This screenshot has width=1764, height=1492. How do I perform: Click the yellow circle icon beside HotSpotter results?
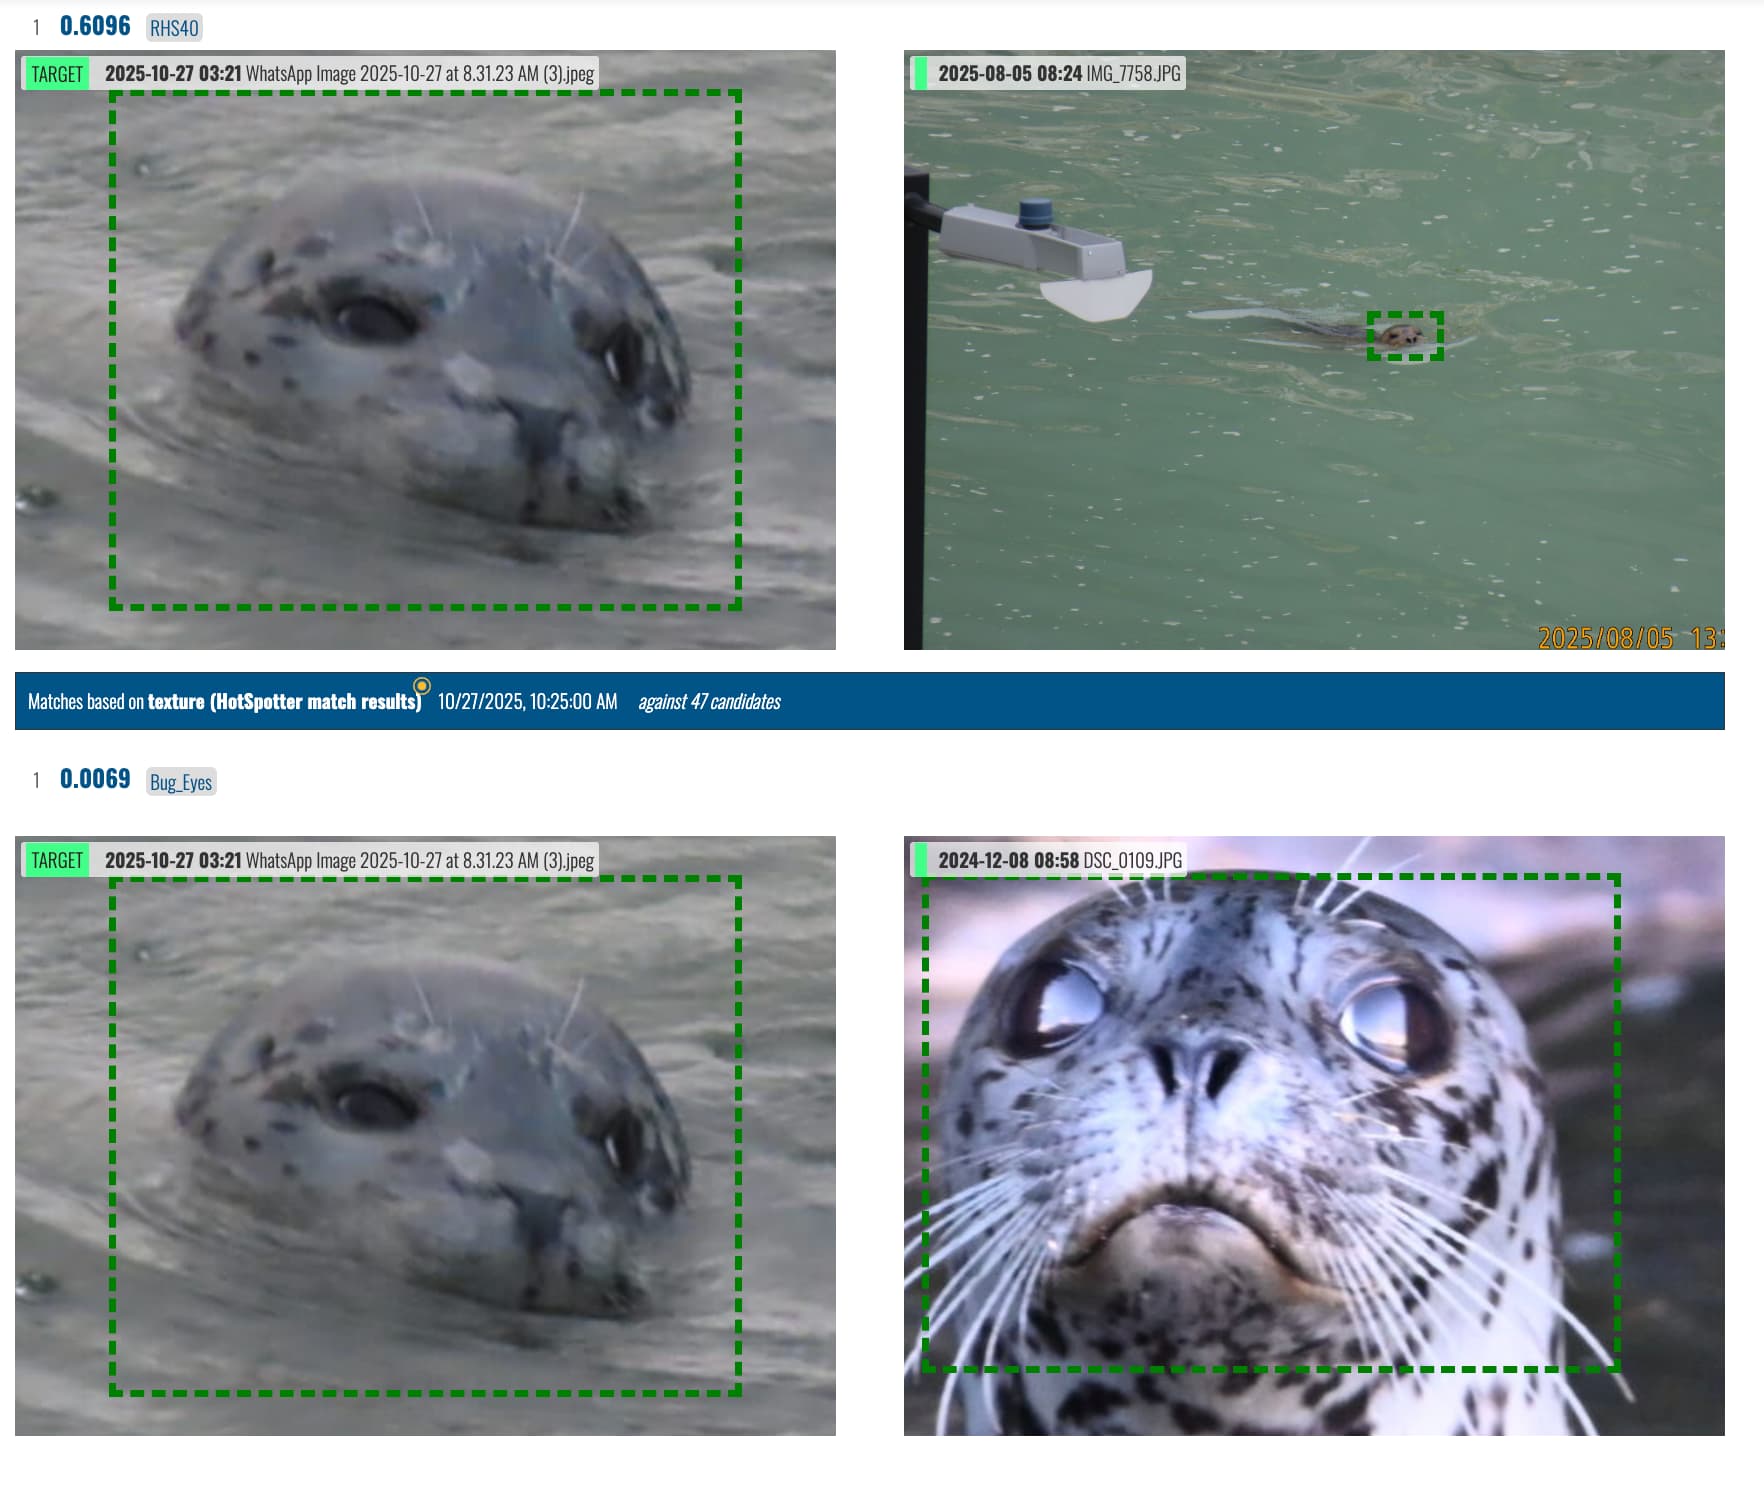422,686
